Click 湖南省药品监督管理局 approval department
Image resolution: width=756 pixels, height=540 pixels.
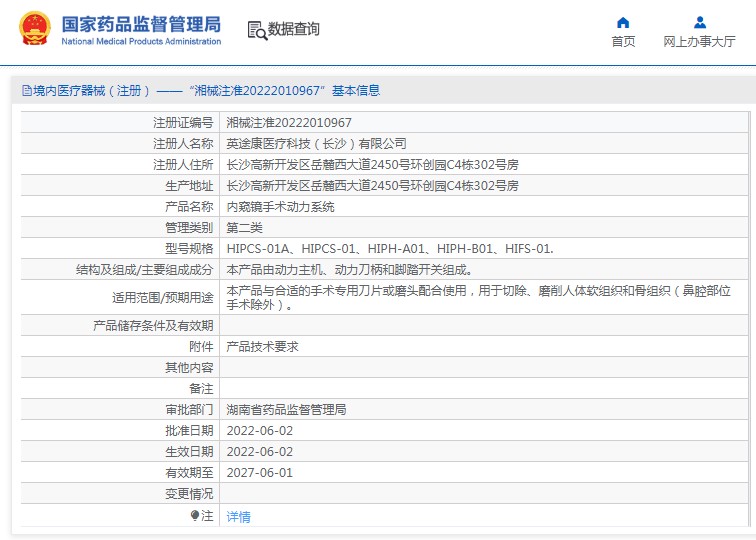click(x=286, y=410)
